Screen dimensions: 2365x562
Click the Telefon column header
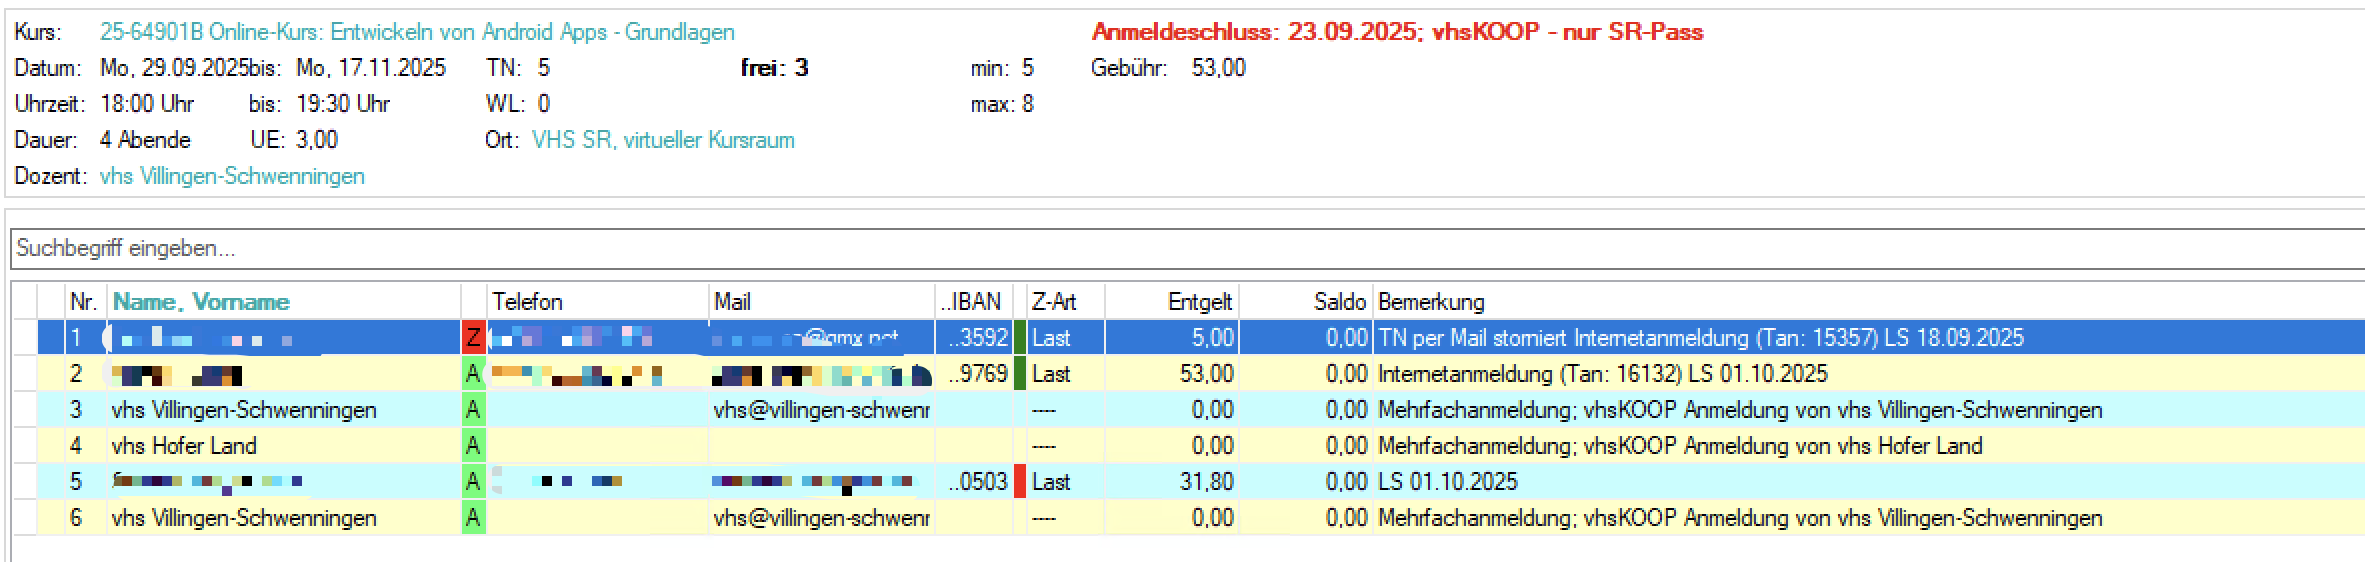(x=527, y=302)
